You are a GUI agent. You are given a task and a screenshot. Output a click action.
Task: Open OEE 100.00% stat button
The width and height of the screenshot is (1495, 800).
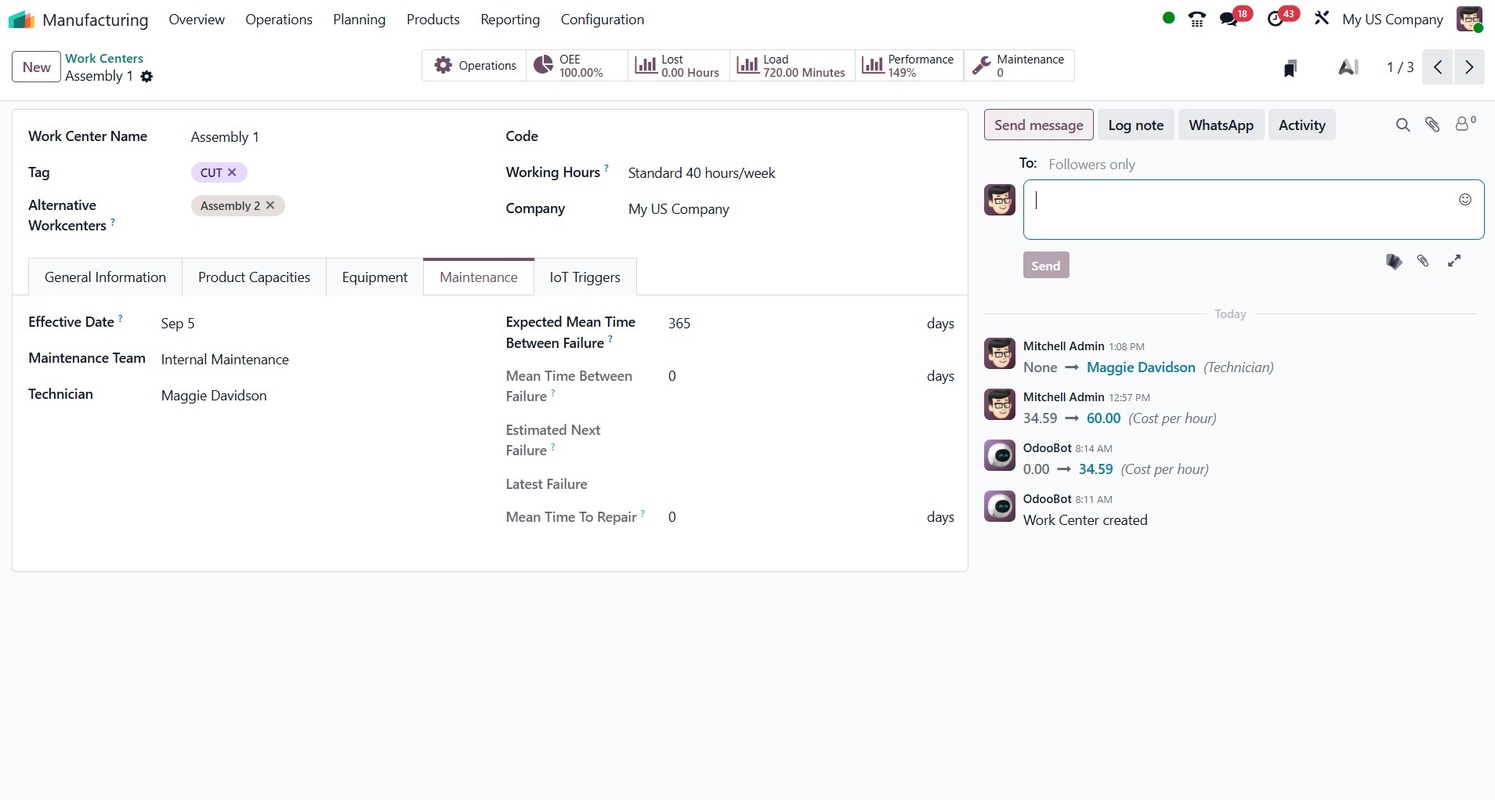pos(577,66)
